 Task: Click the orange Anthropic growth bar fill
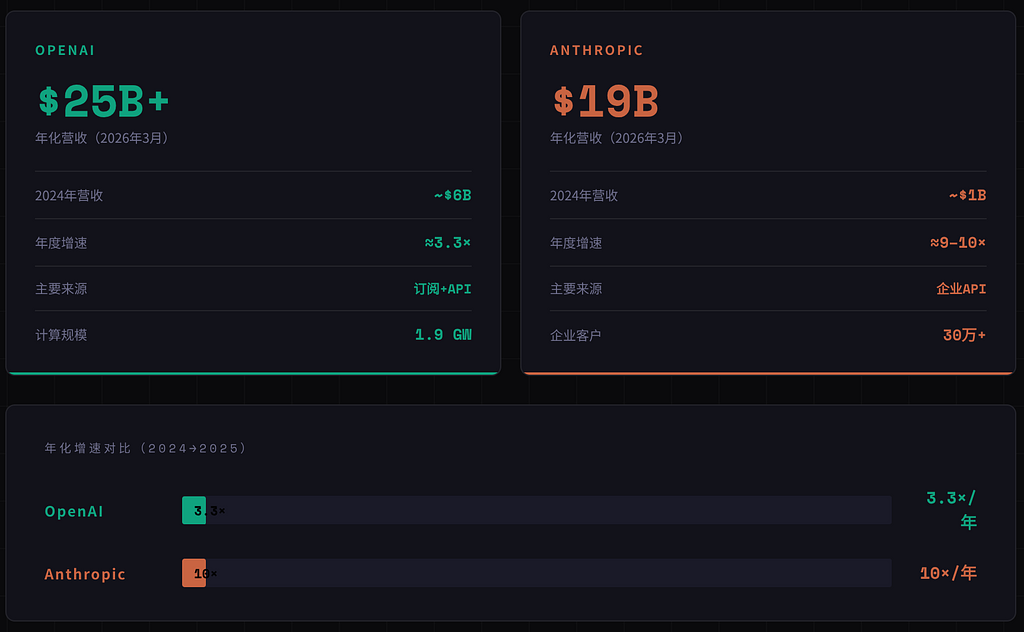[x=193, y=573]
